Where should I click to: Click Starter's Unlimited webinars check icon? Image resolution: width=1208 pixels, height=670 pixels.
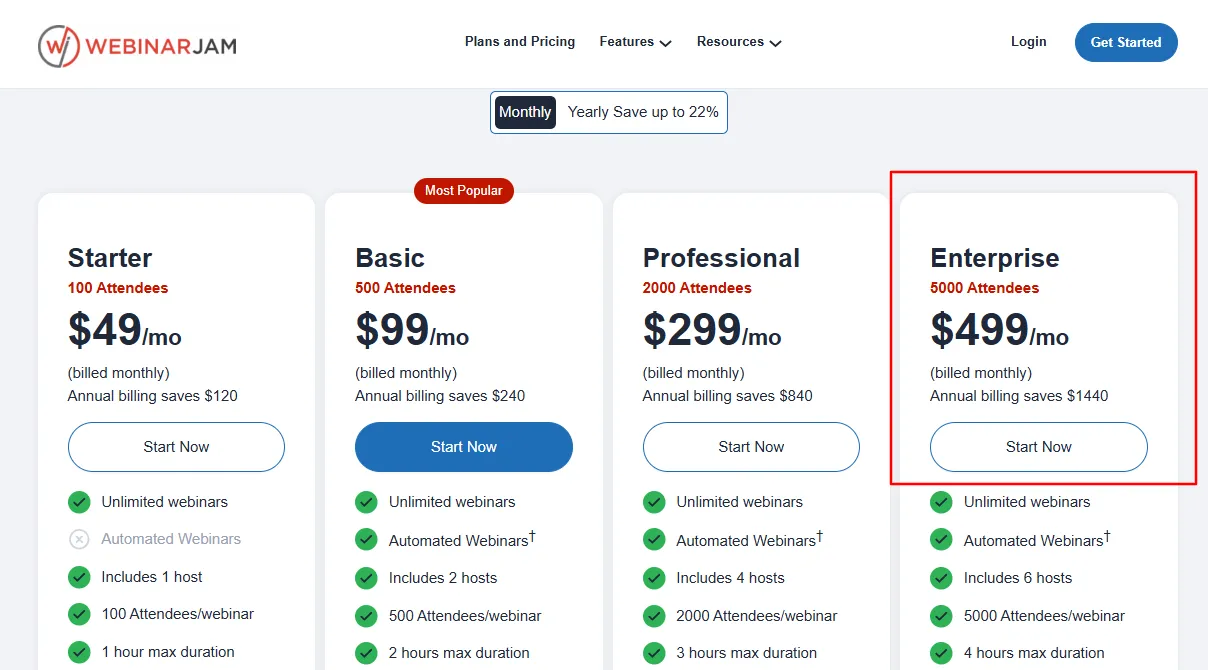[79, 502]
